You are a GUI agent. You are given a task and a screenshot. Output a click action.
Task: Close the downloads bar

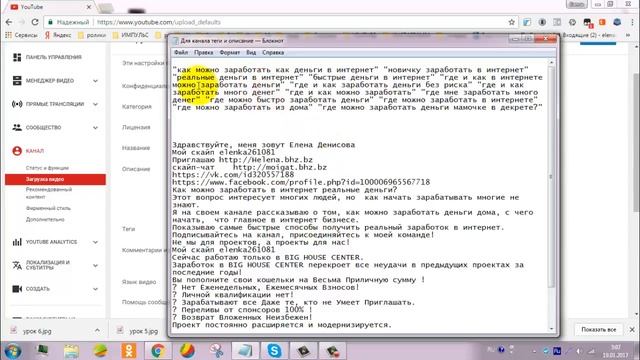(x=632, y=329)
